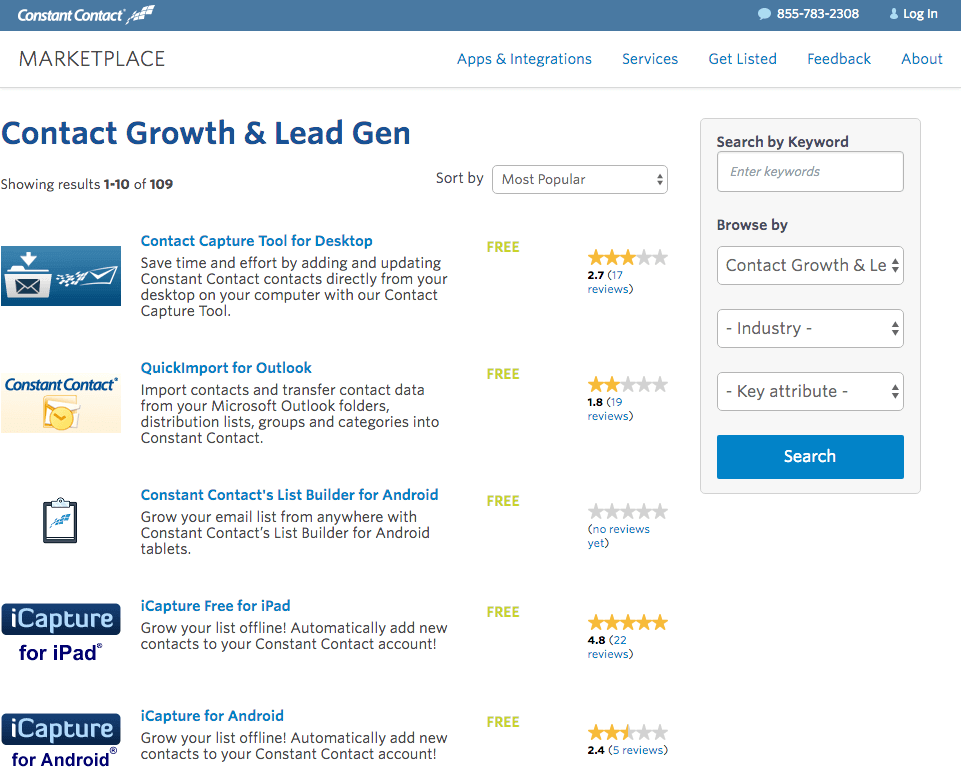The image size is (961, 776).
Task: Click the List Builder for Android clipboard icon
Action: point(60,520)
